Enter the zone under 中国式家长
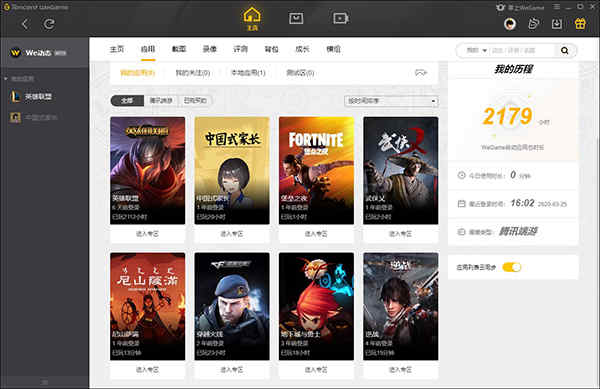Image resolution: width=600 pixels, height=389 pixels. (x=232, y=234)
